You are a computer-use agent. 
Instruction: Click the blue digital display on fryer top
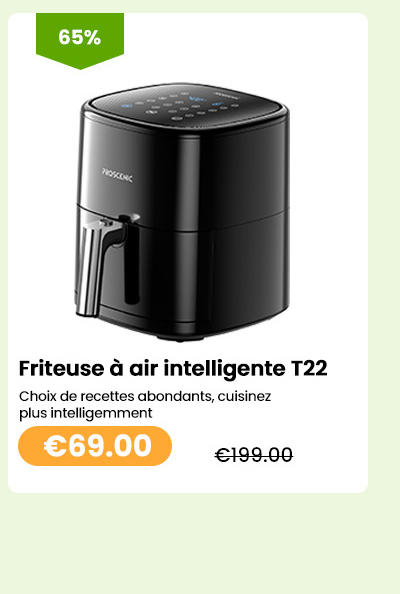click(197, 100)
